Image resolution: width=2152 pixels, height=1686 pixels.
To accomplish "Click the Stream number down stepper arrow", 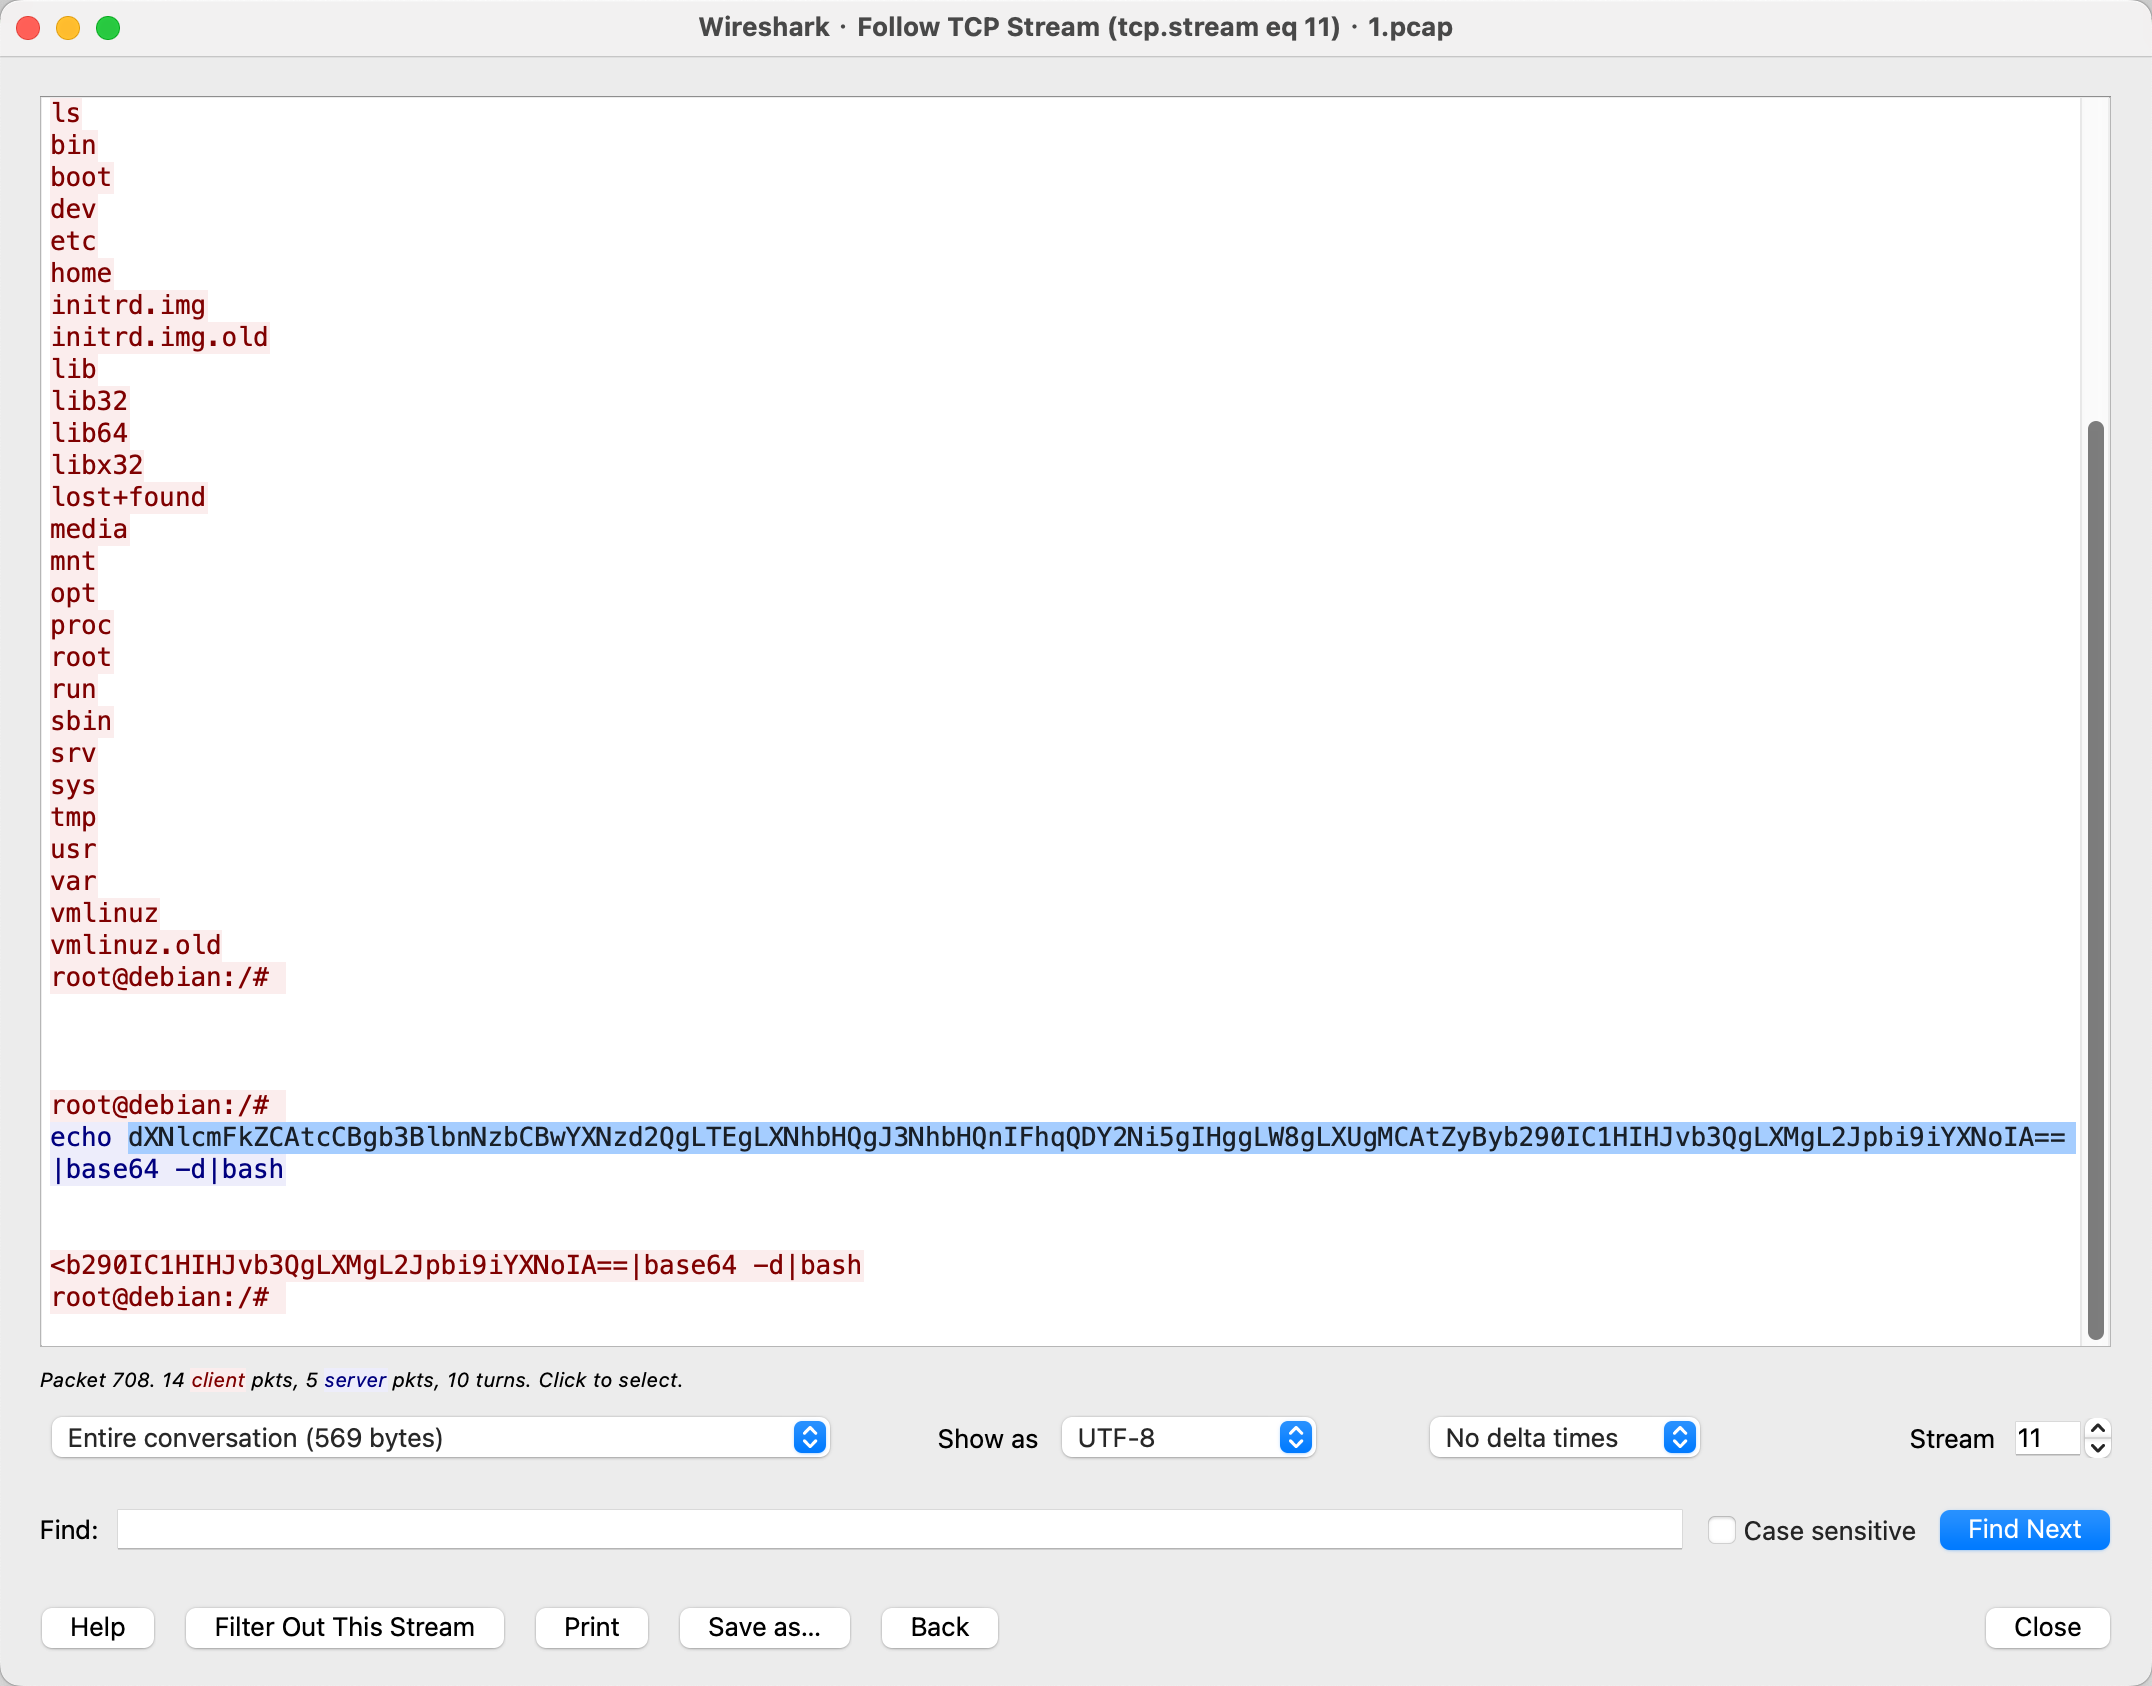I will [2099, 1448].
